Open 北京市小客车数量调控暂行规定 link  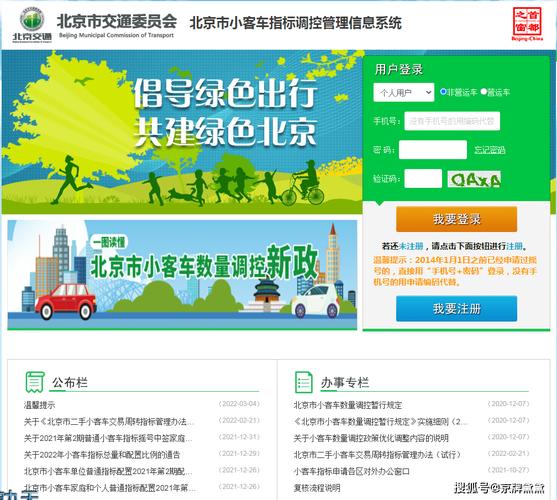(347, 405)
